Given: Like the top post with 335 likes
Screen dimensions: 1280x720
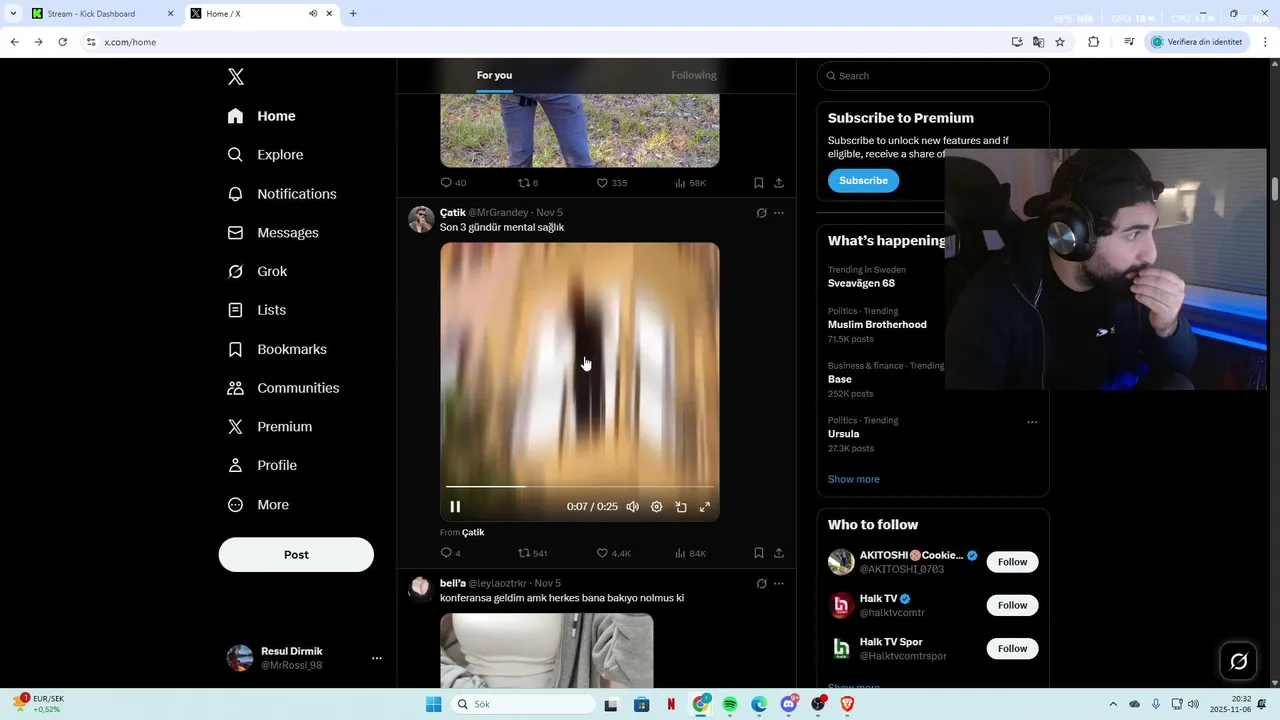Looking at the screenshot, I should click(602, 183).
